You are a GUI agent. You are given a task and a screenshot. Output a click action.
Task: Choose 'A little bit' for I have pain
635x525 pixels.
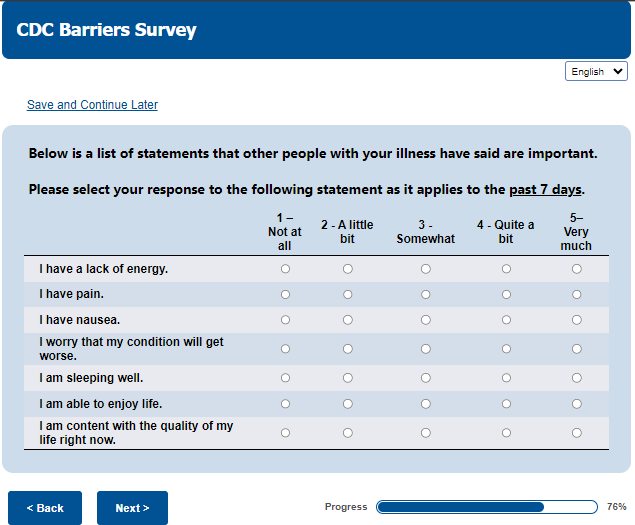pos(348,295)
